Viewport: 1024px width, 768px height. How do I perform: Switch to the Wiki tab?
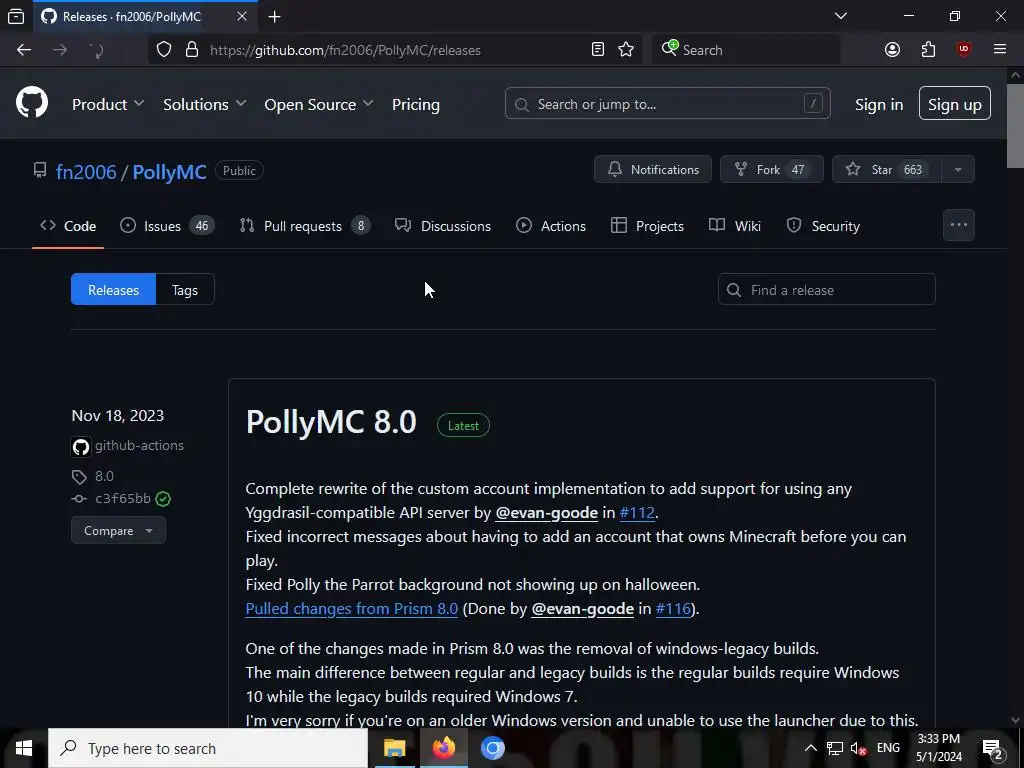[x=735, y=226]
